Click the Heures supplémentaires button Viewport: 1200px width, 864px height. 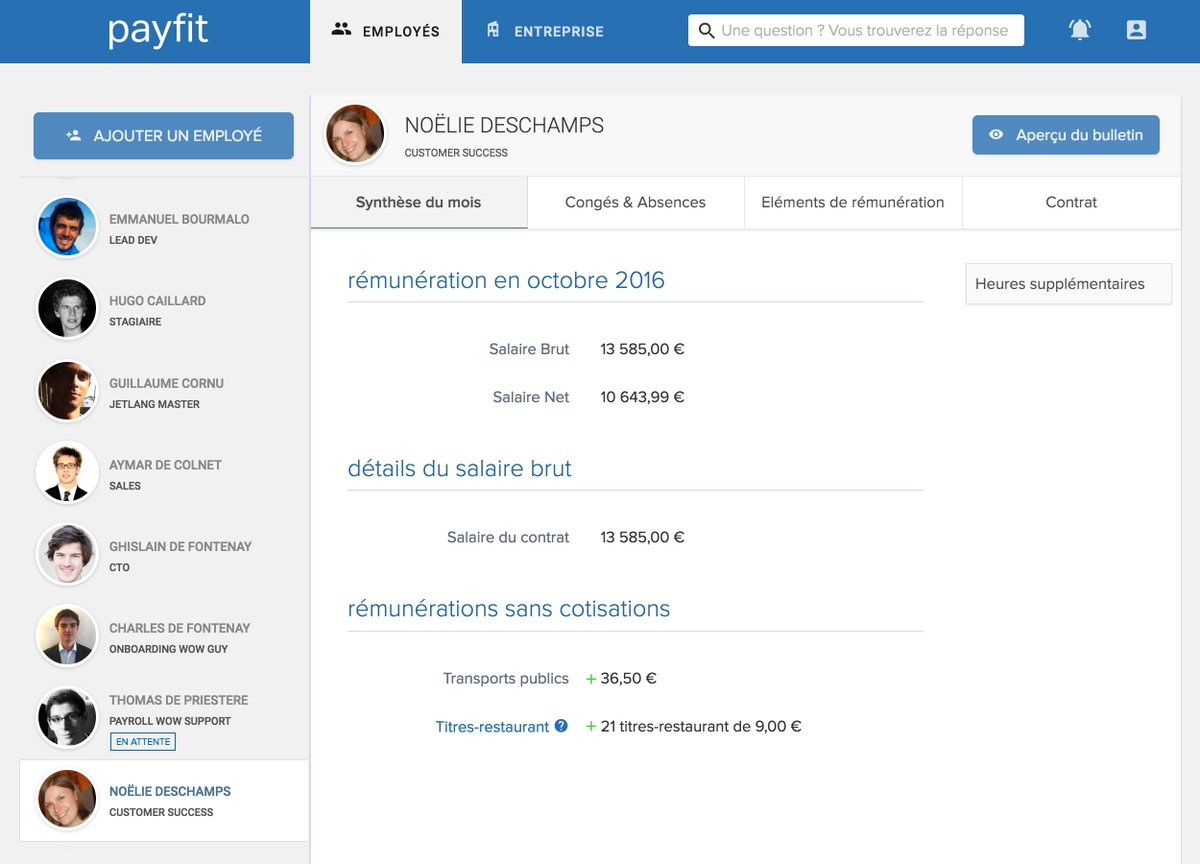pos(1069,284)
